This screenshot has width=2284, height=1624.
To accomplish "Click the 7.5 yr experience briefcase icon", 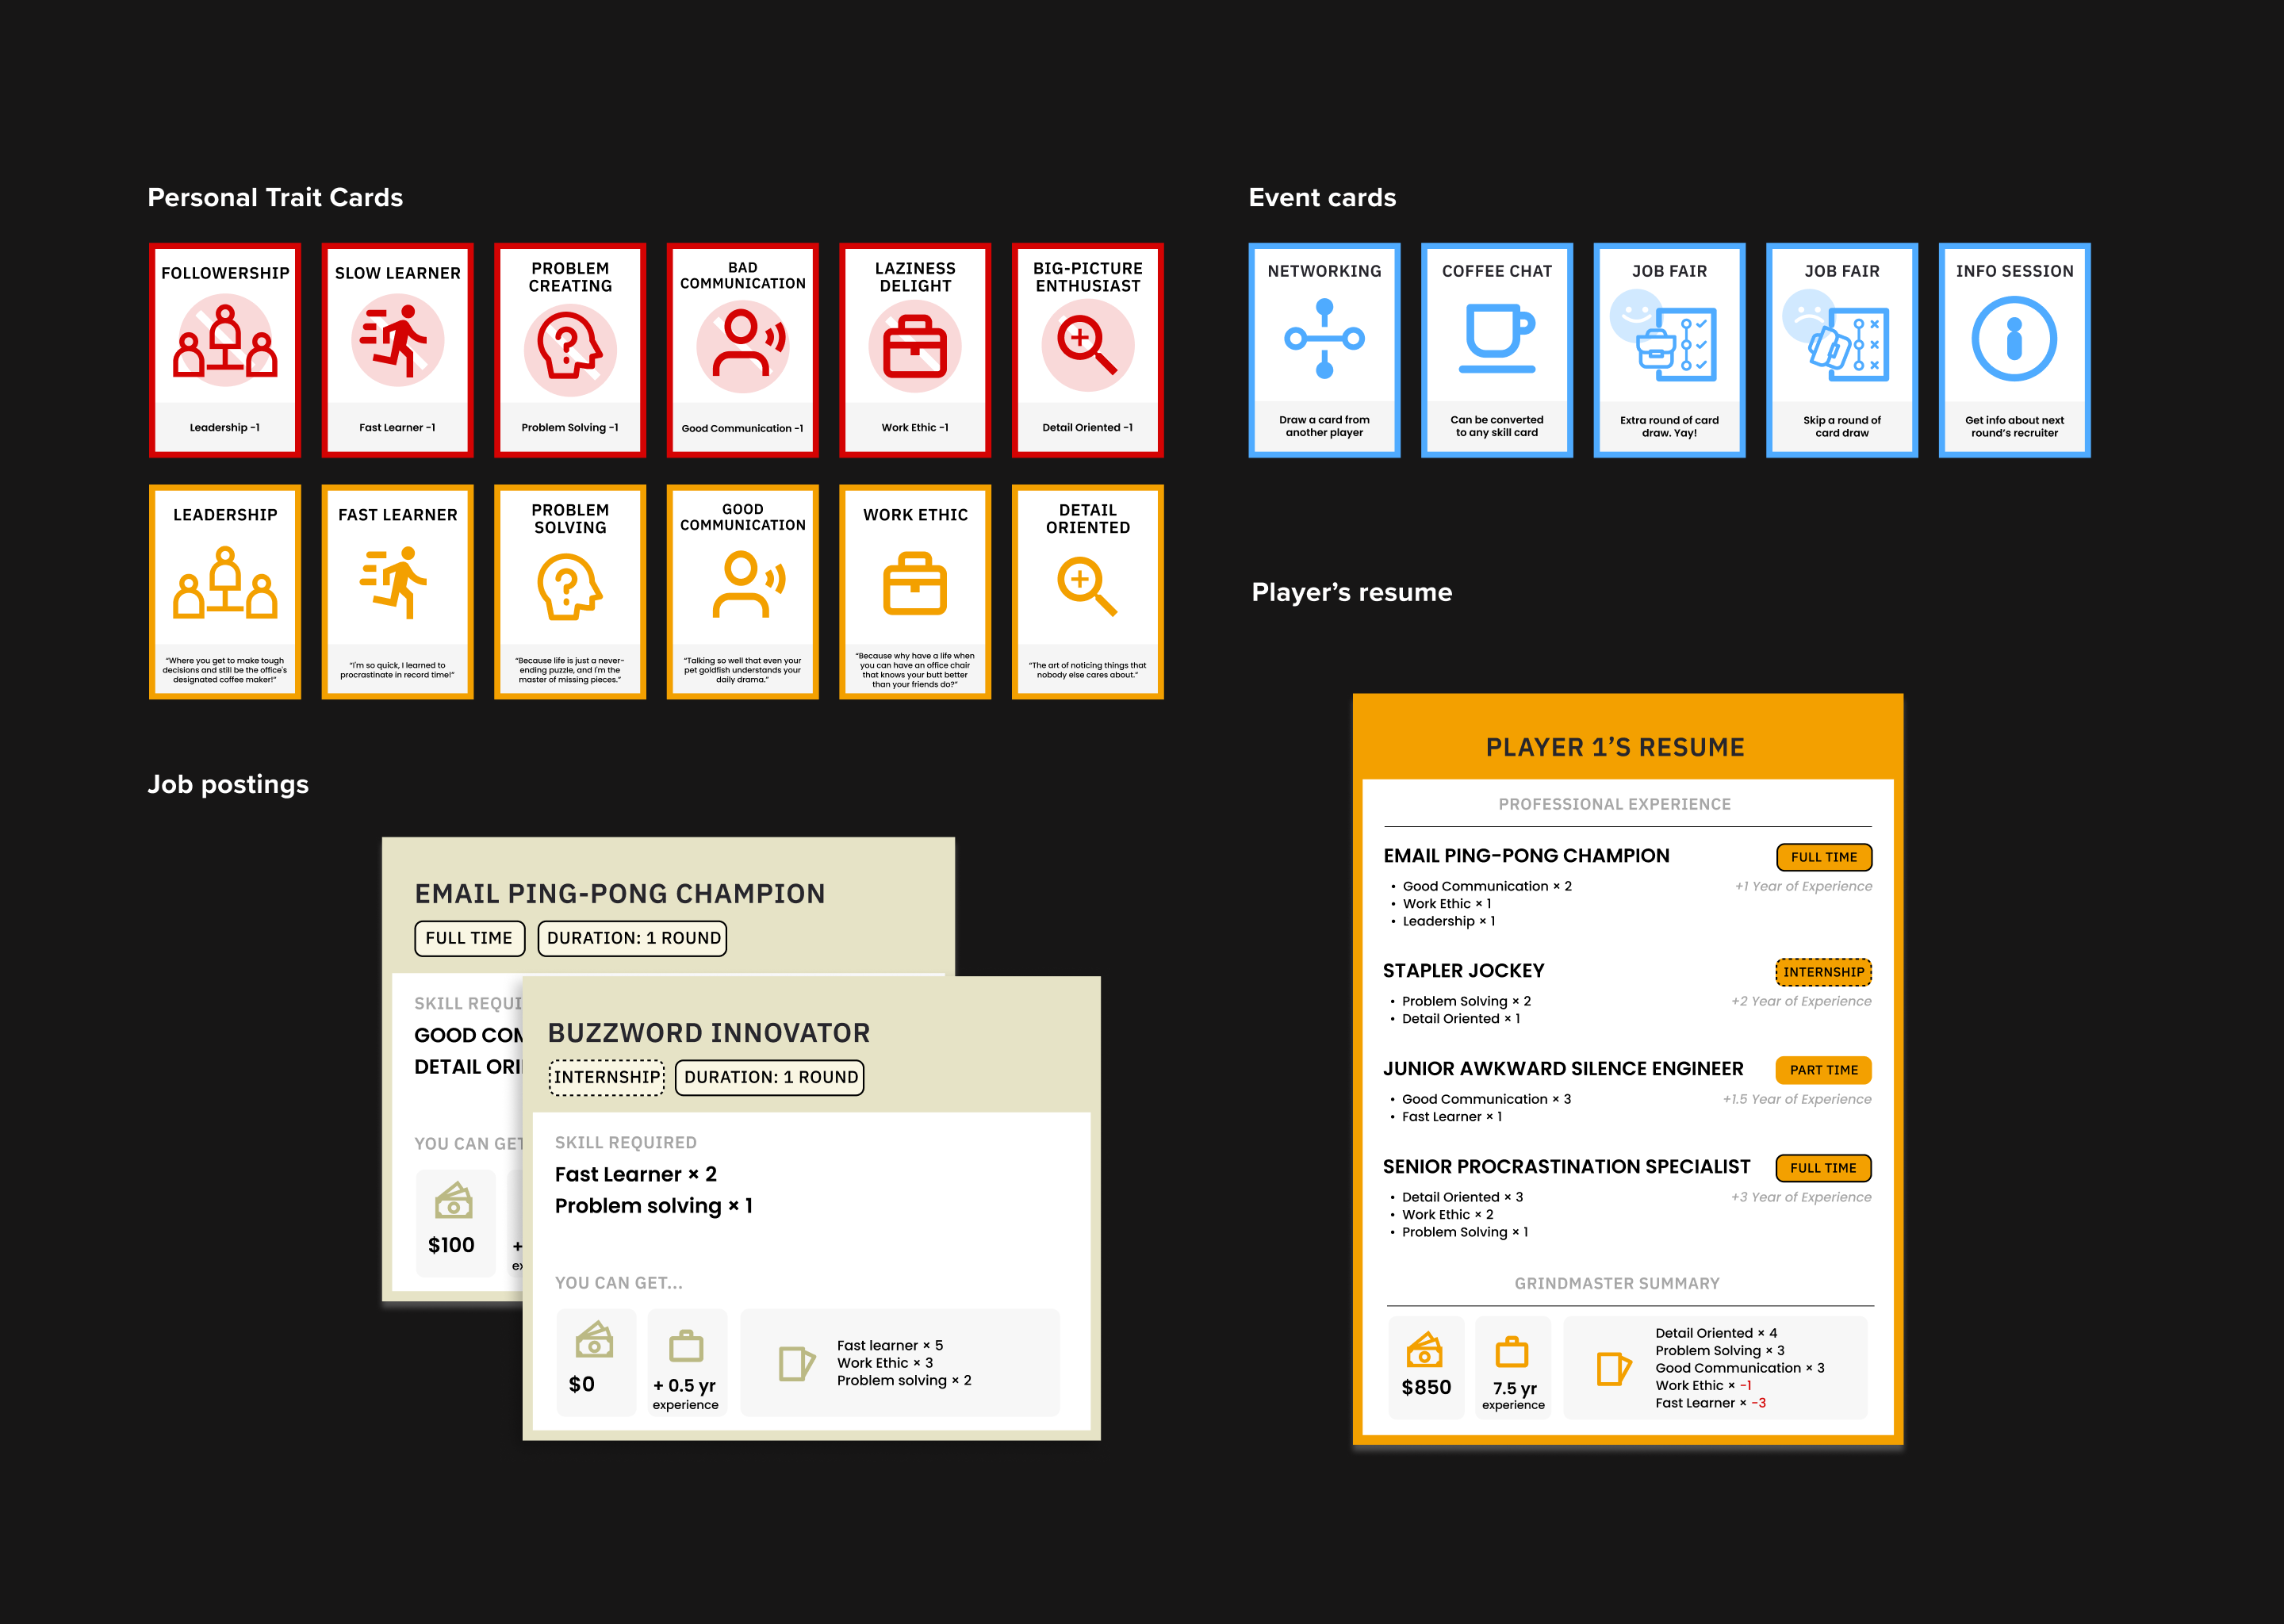I will click(1511, 1352).
